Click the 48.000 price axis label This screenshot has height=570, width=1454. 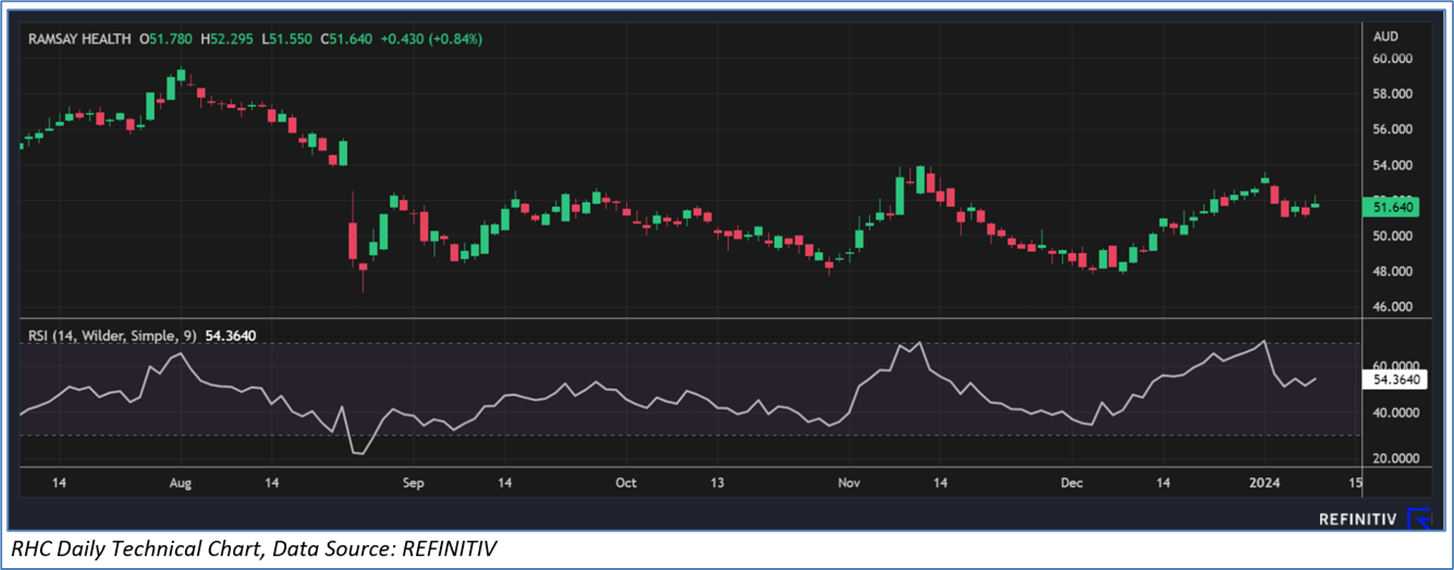point(1391,272)
